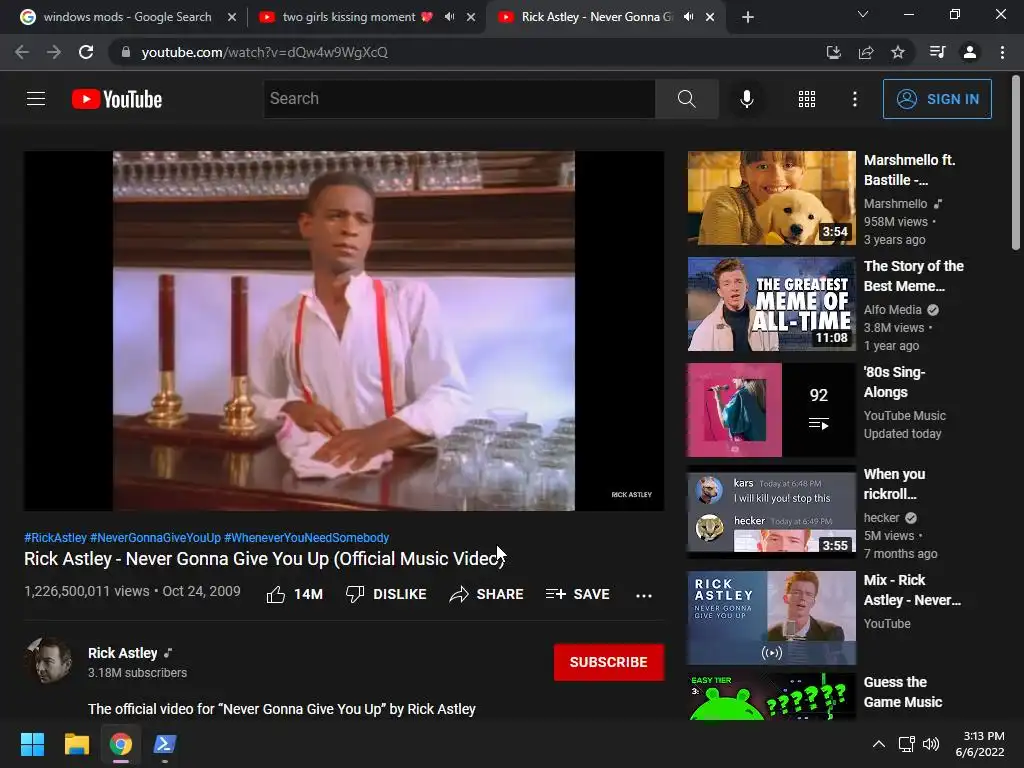Open Rick Astley channel avatar
This screenshot has height=768, width=1024.
48,660
